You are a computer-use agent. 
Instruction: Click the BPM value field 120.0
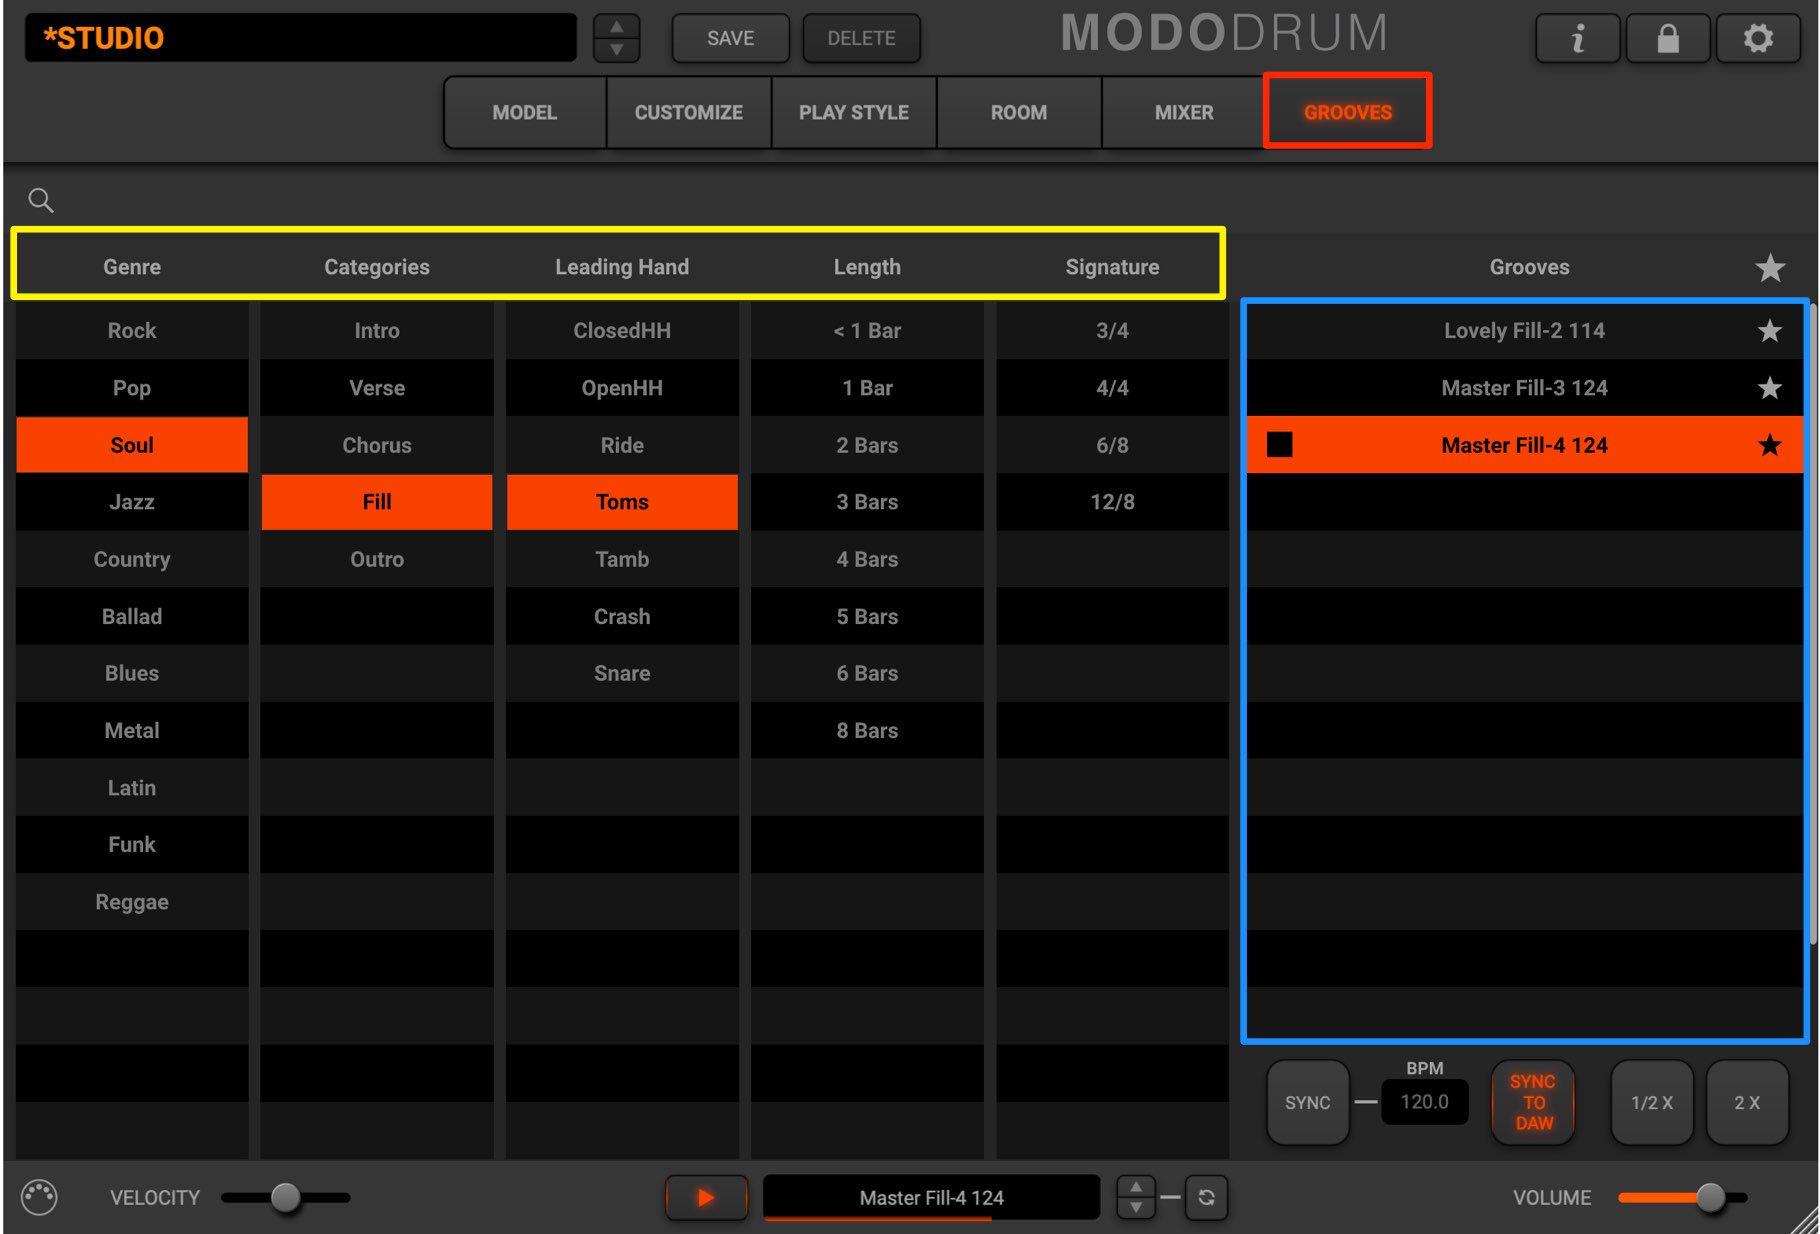(1424, 1101)
